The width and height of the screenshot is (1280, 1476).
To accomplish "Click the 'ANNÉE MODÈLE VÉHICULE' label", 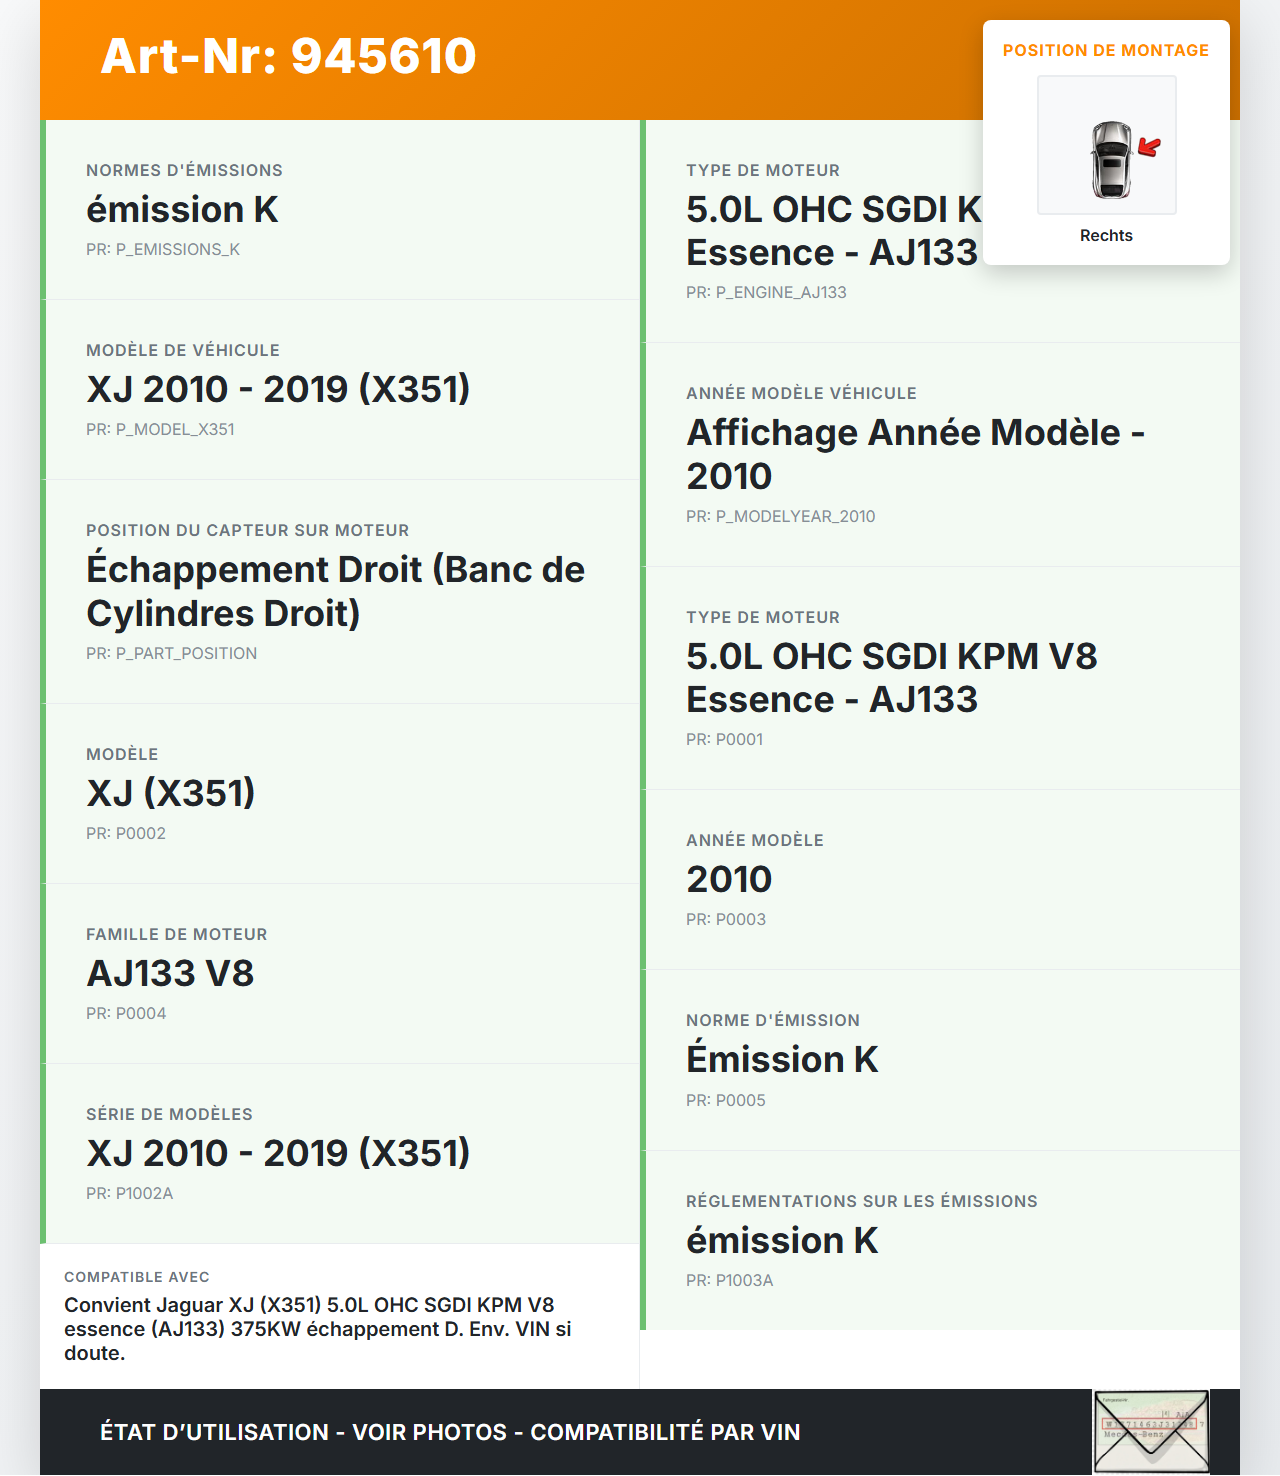I will pyautogui.click(x=801, y=393).
